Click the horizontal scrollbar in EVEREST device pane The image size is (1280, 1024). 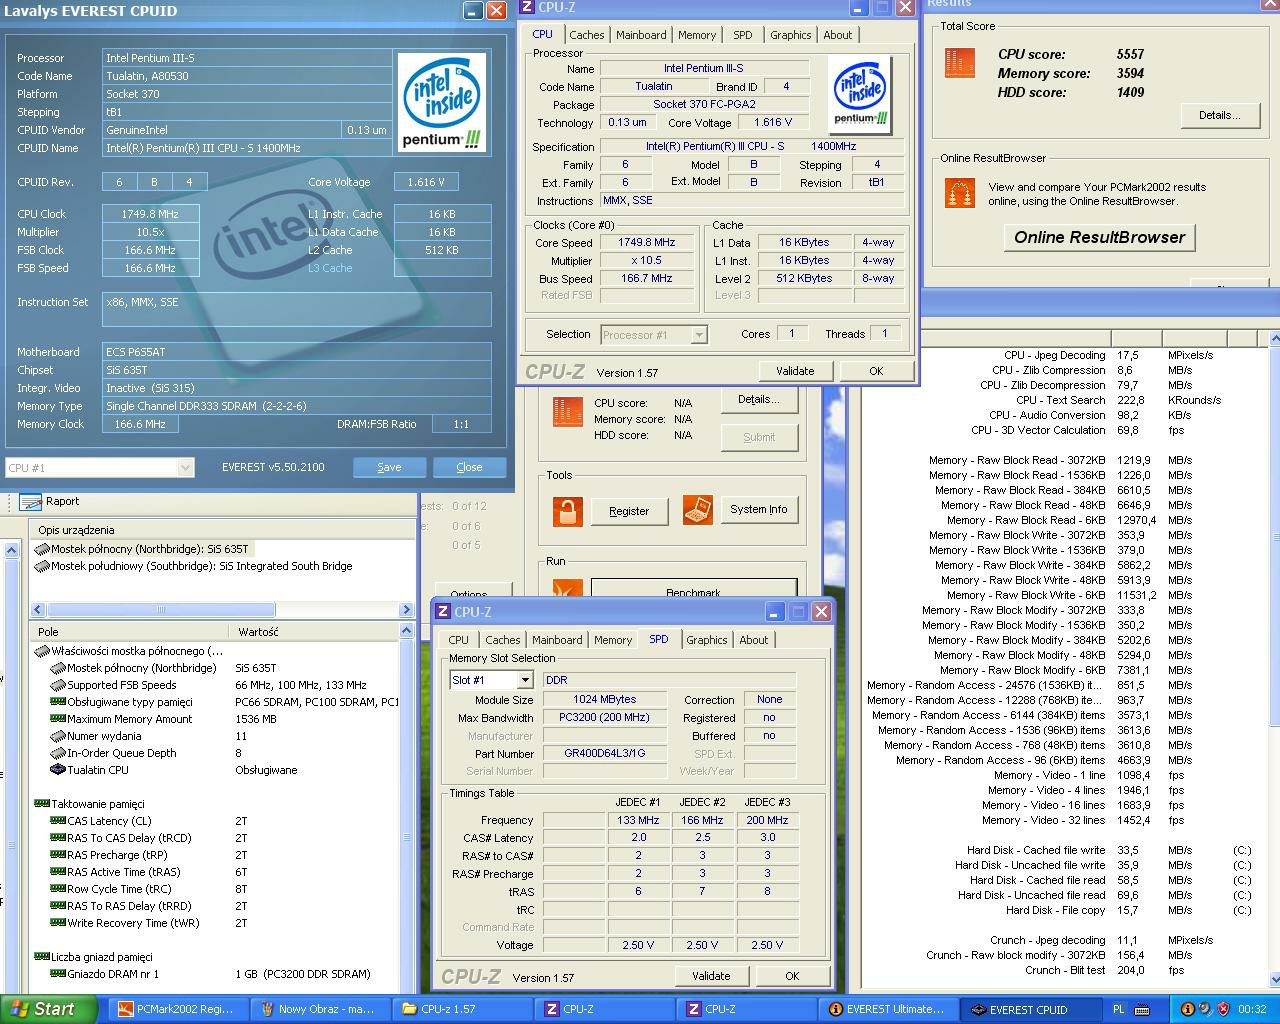click(x=160, y=609)
